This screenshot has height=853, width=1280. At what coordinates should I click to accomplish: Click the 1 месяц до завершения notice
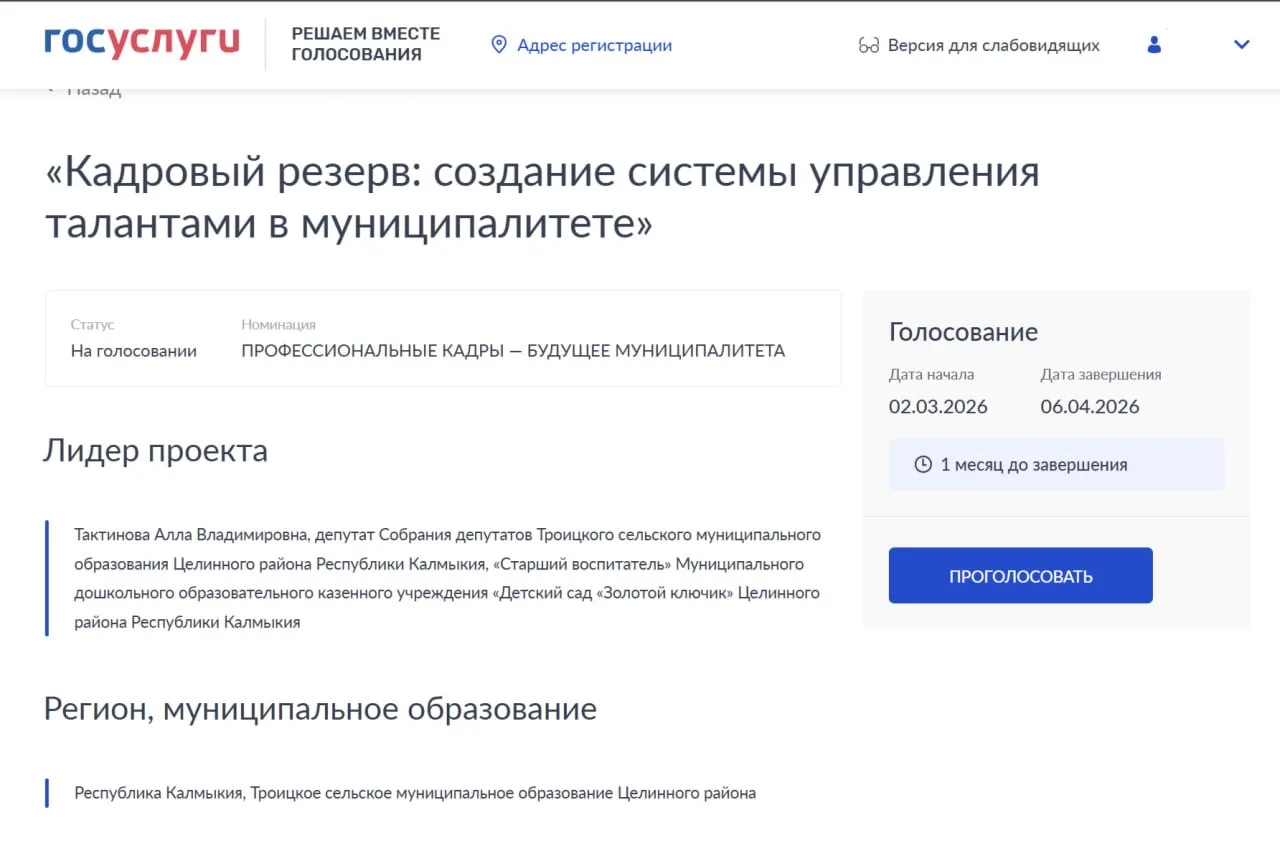[x=1033, y=465]
